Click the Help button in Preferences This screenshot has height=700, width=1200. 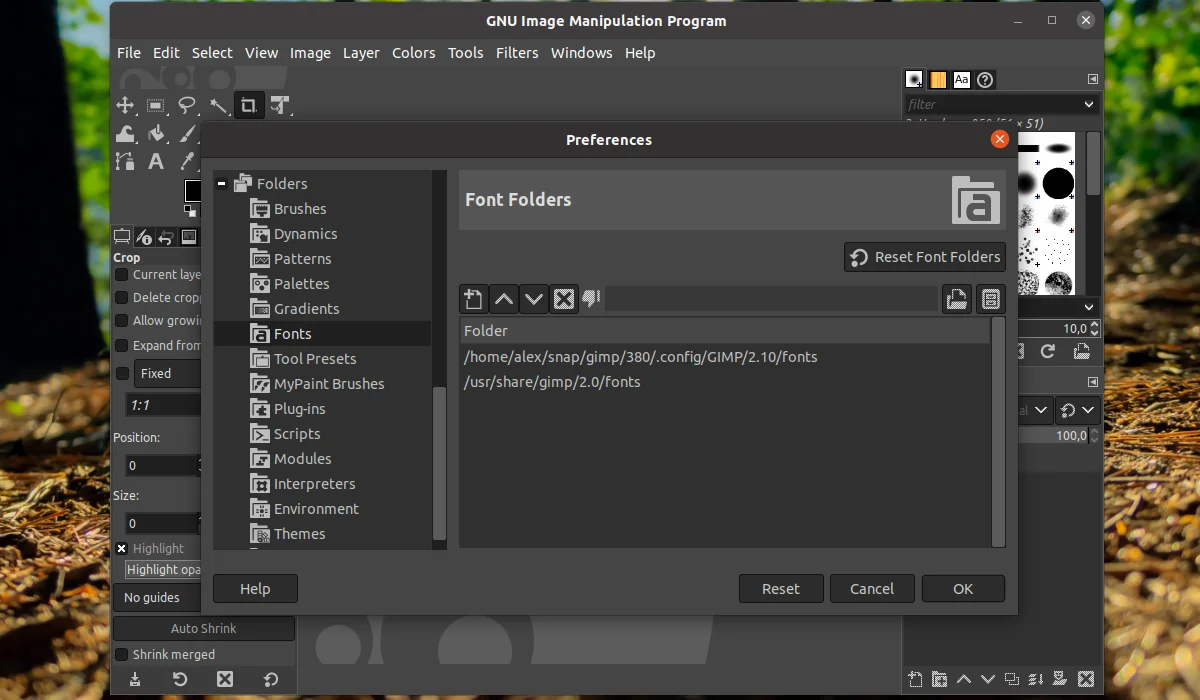coord(255,589)
